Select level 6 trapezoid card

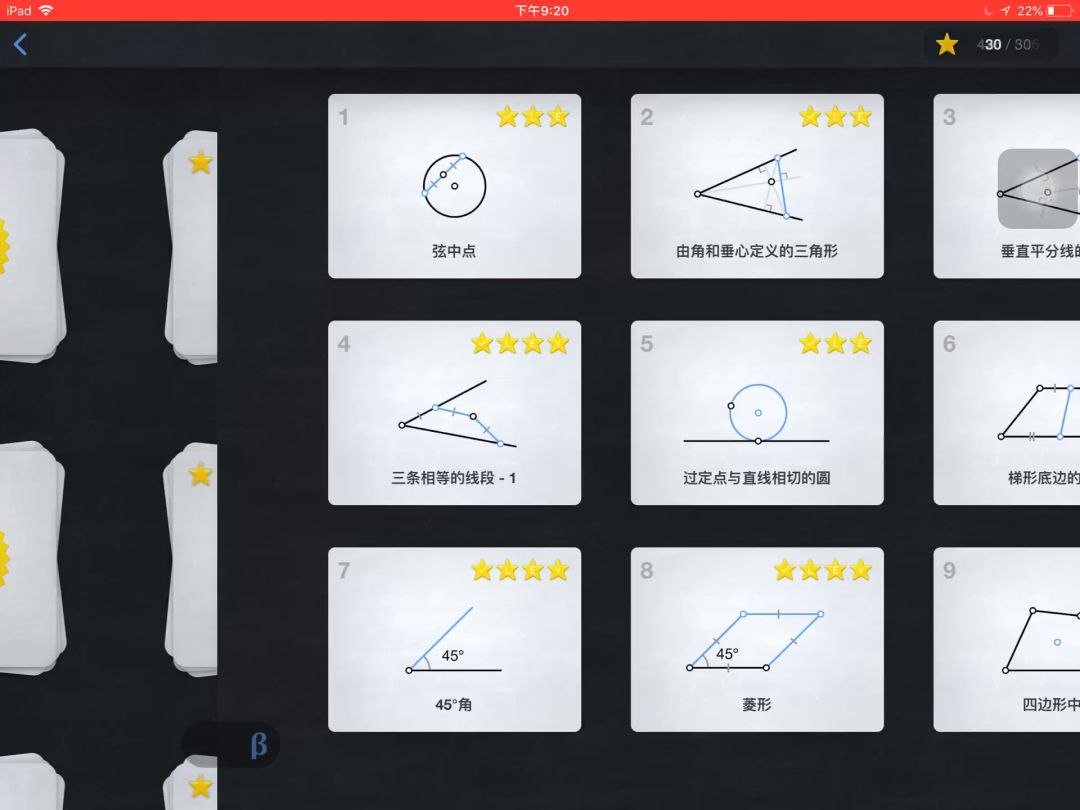click(1007, 413)
